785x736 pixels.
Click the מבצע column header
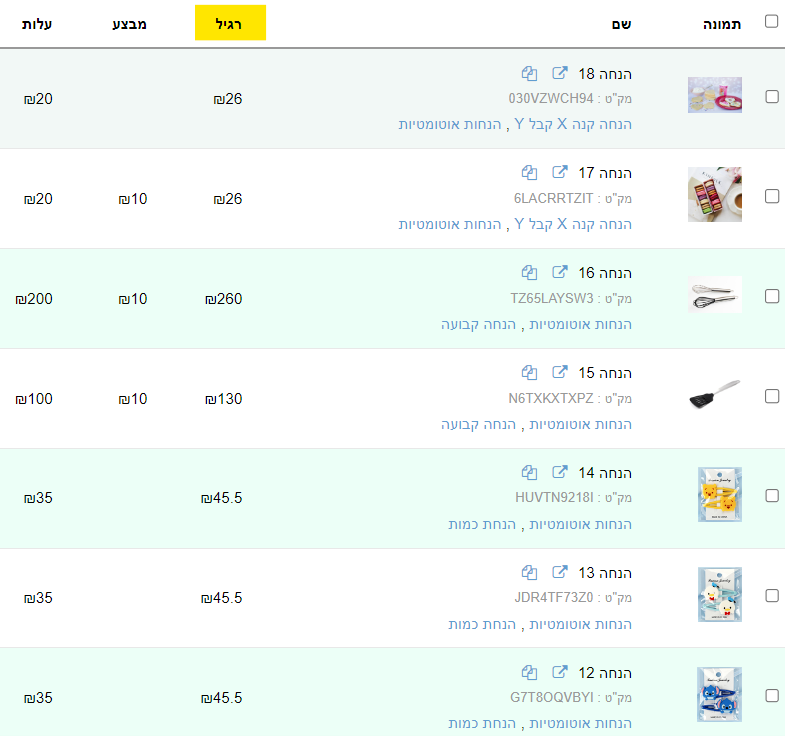[x=129, y=23]
